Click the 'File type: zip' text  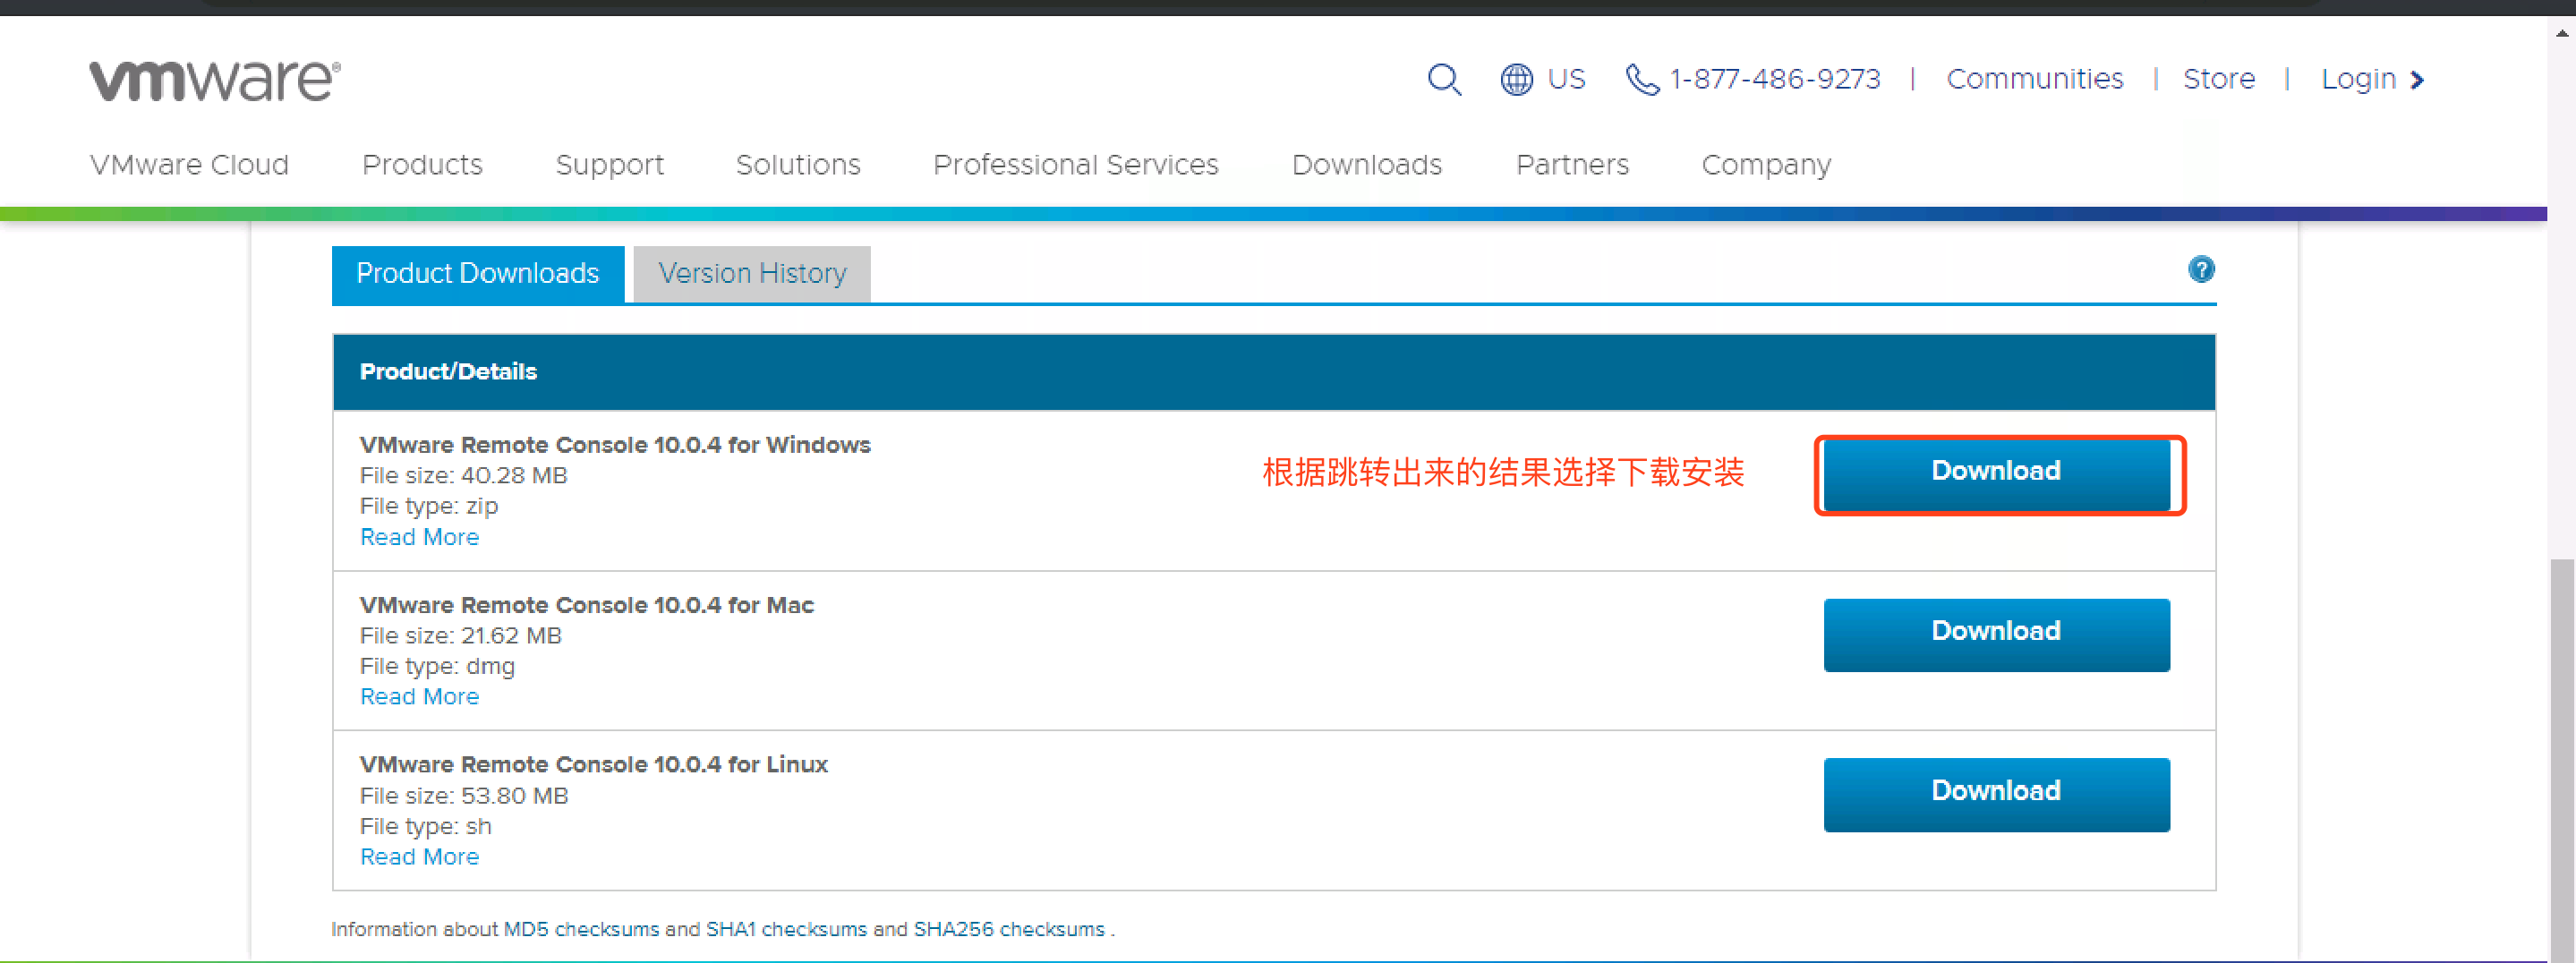click(x=429, y=506)
